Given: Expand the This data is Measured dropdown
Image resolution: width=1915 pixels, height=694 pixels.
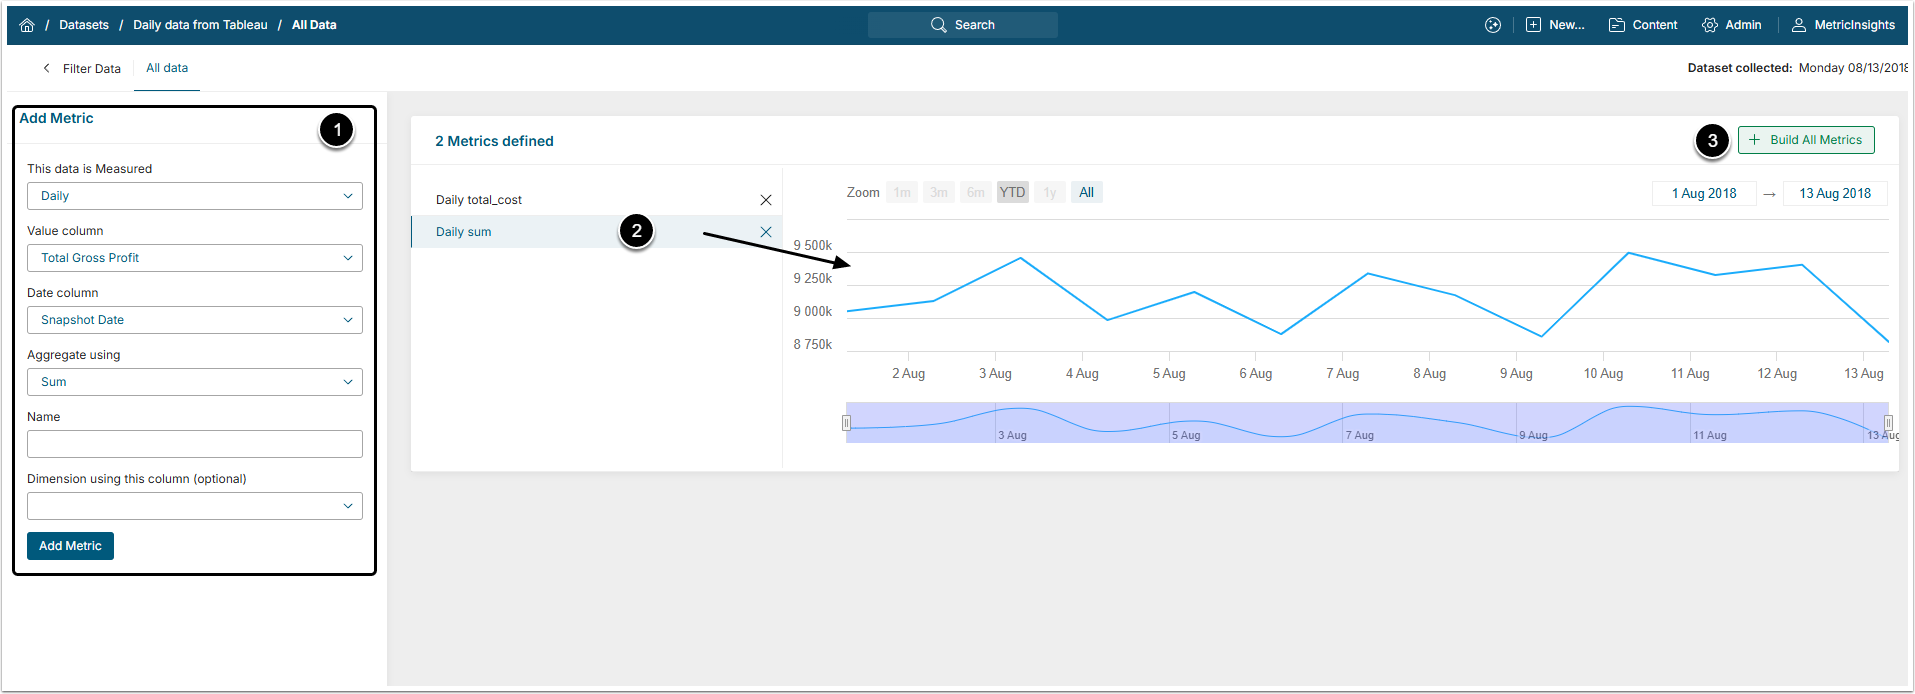Looking at the screenshot, I should coord(195,196).
